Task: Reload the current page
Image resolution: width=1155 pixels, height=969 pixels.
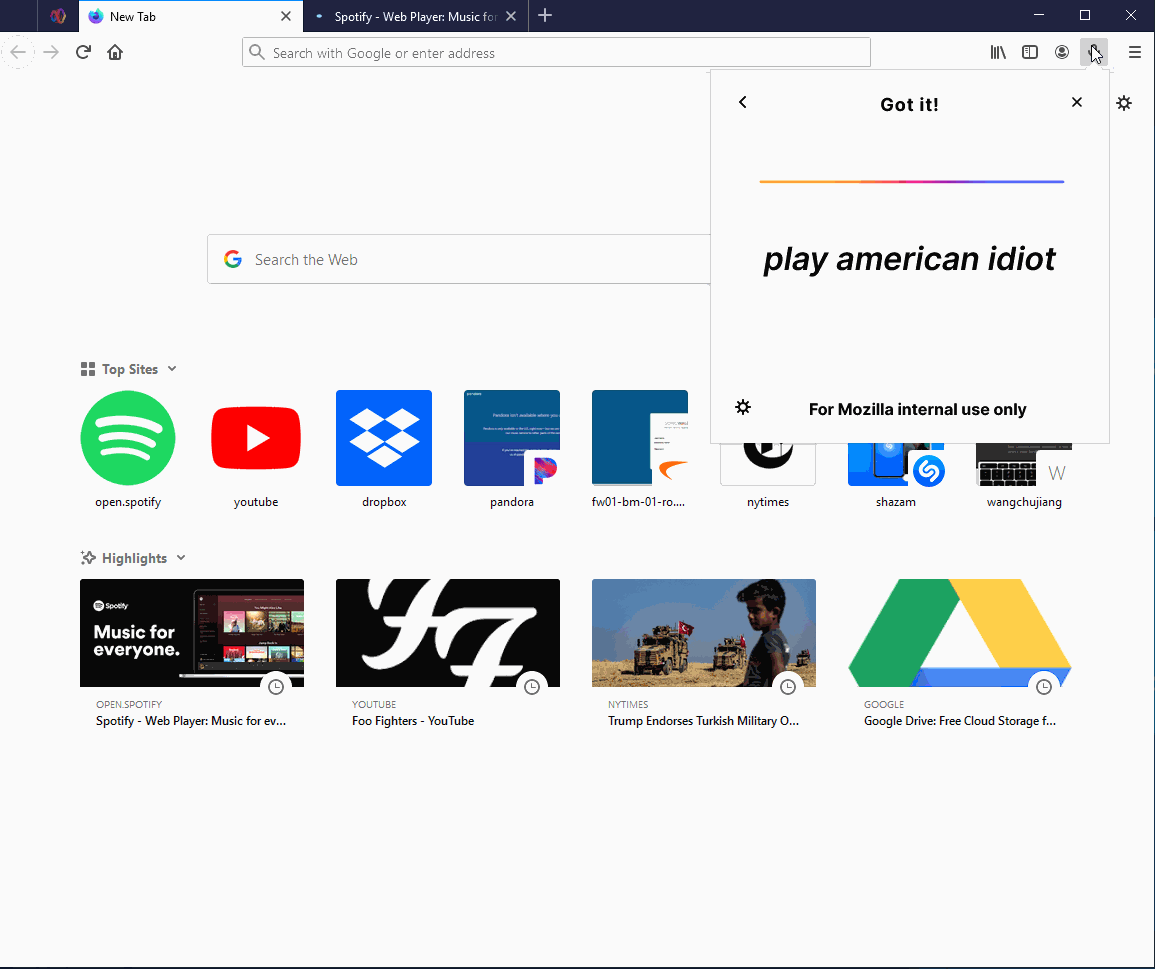Action: click(83, 52)
